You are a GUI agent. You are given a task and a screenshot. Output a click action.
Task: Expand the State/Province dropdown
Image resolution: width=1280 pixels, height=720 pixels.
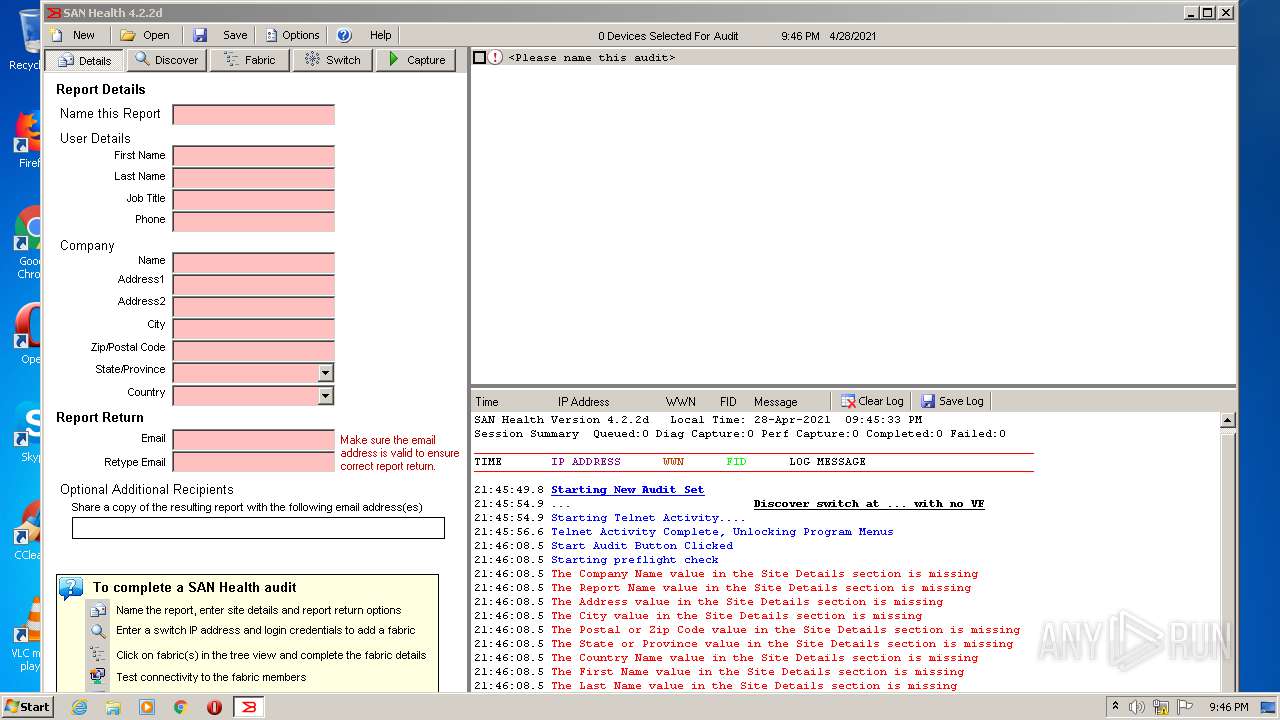(325, 373)
